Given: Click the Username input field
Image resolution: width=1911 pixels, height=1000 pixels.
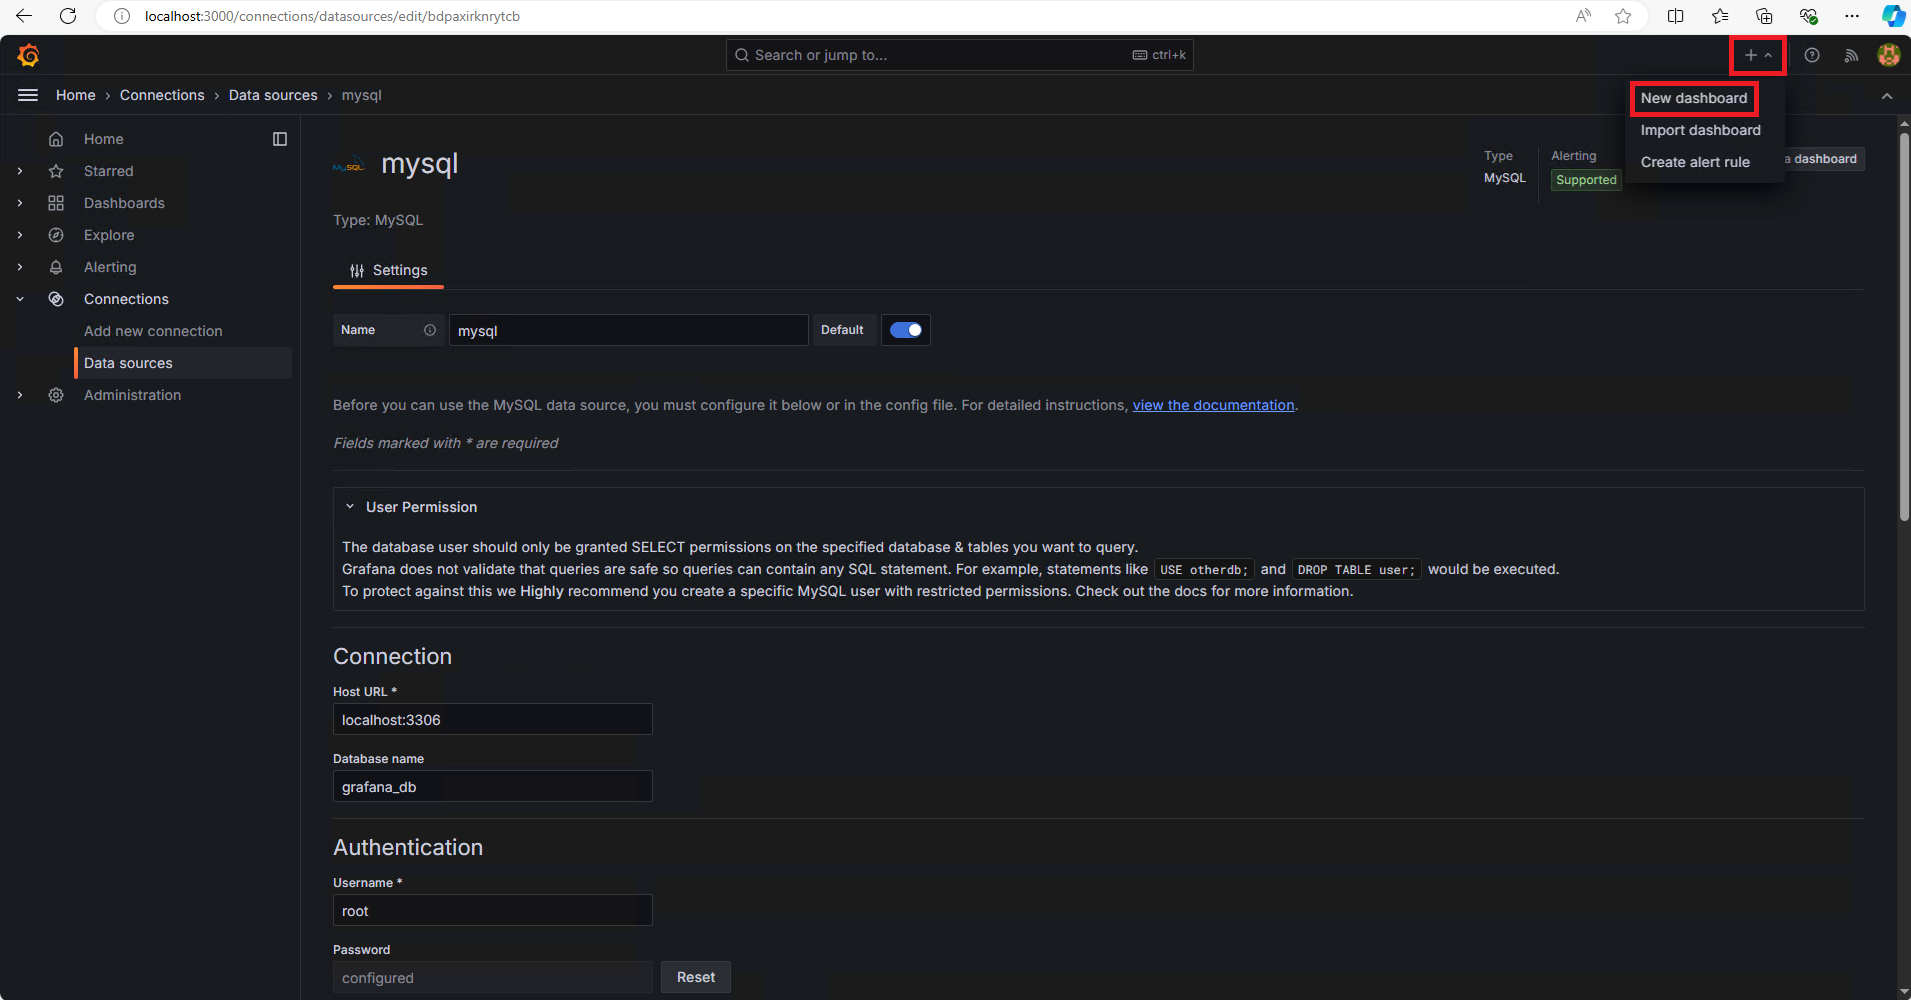Looking at the screenshot, I should coord(492,910).
